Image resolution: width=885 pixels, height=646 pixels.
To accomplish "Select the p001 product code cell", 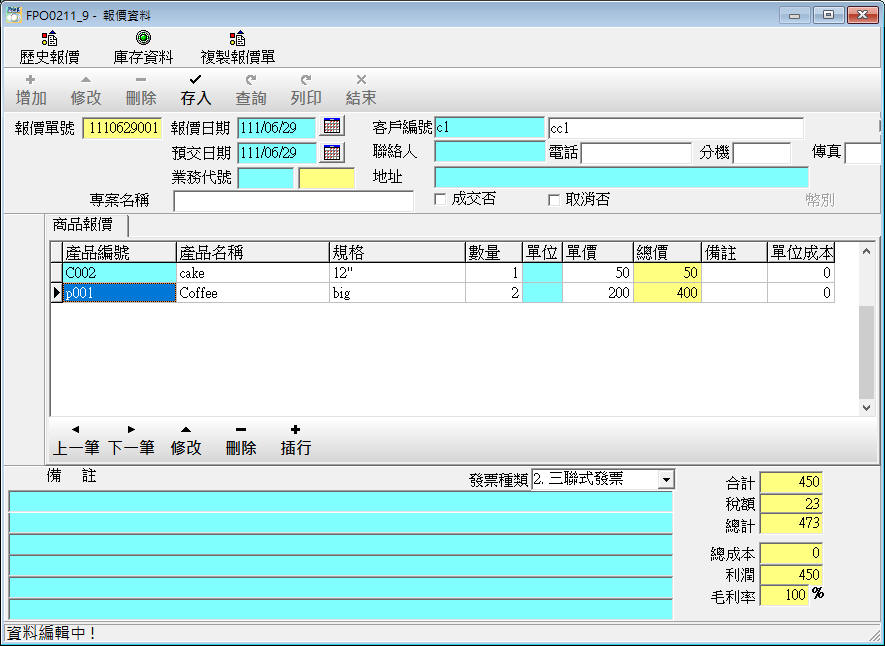I will tap(119, 293).
